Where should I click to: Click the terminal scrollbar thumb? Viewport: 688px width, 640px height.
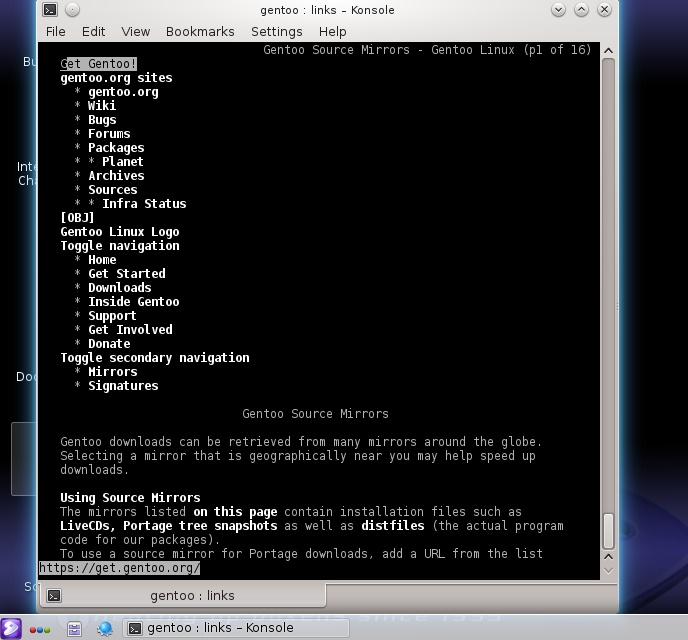608,531
